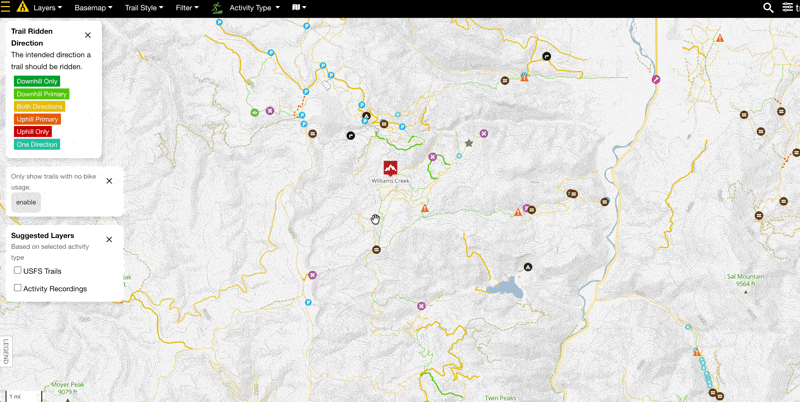Click the enable button
800x402 pixels.
point(26,202)
